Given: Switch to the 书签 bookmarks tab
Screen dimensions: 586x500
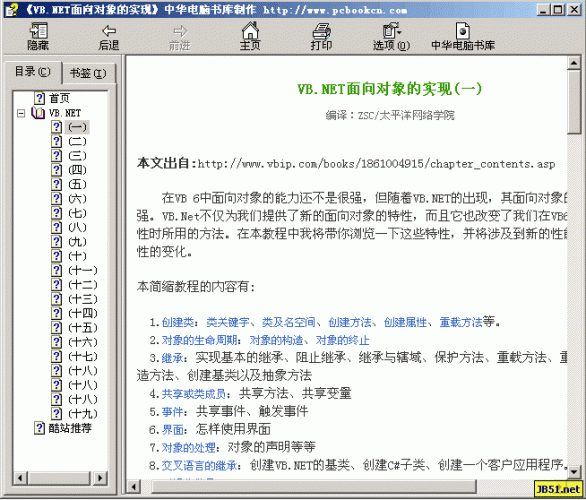Looking at the screenshot, I should pyautogui.click(x=88, y=73).
